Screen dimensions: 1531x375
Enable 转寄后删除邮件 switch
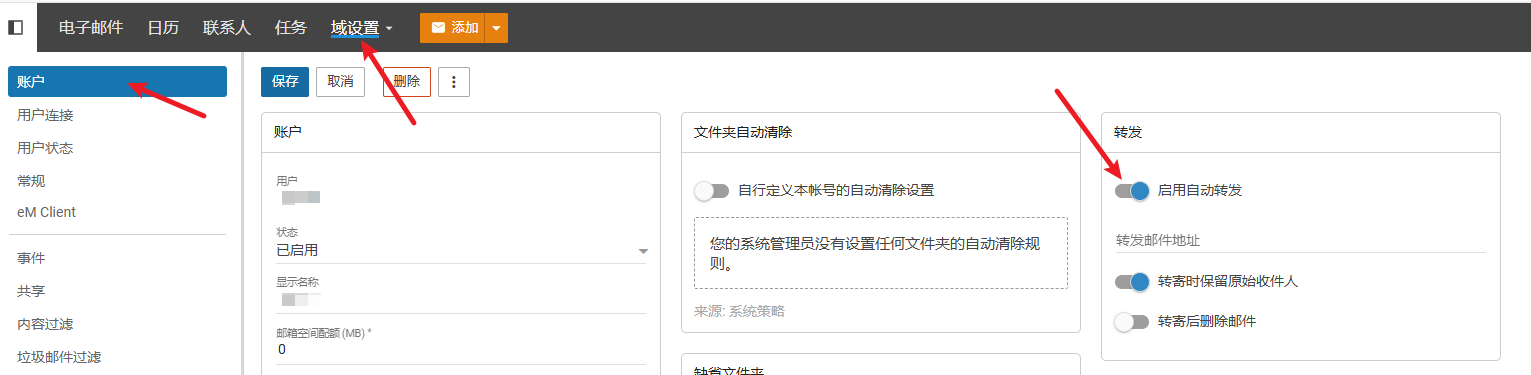(1132, 322)
